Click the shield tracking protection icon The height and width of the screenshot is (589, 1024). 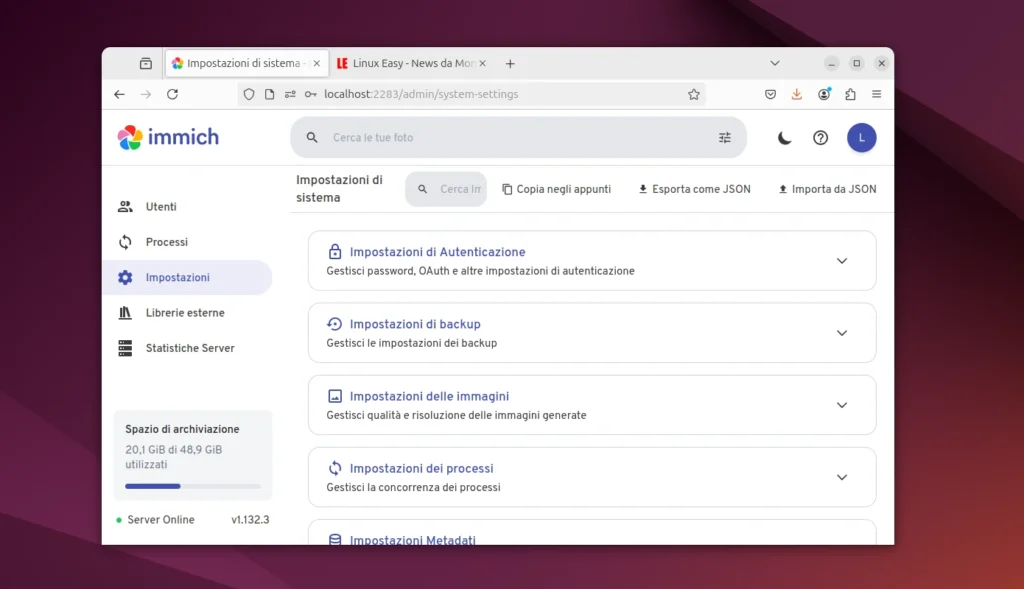point(249,94)
